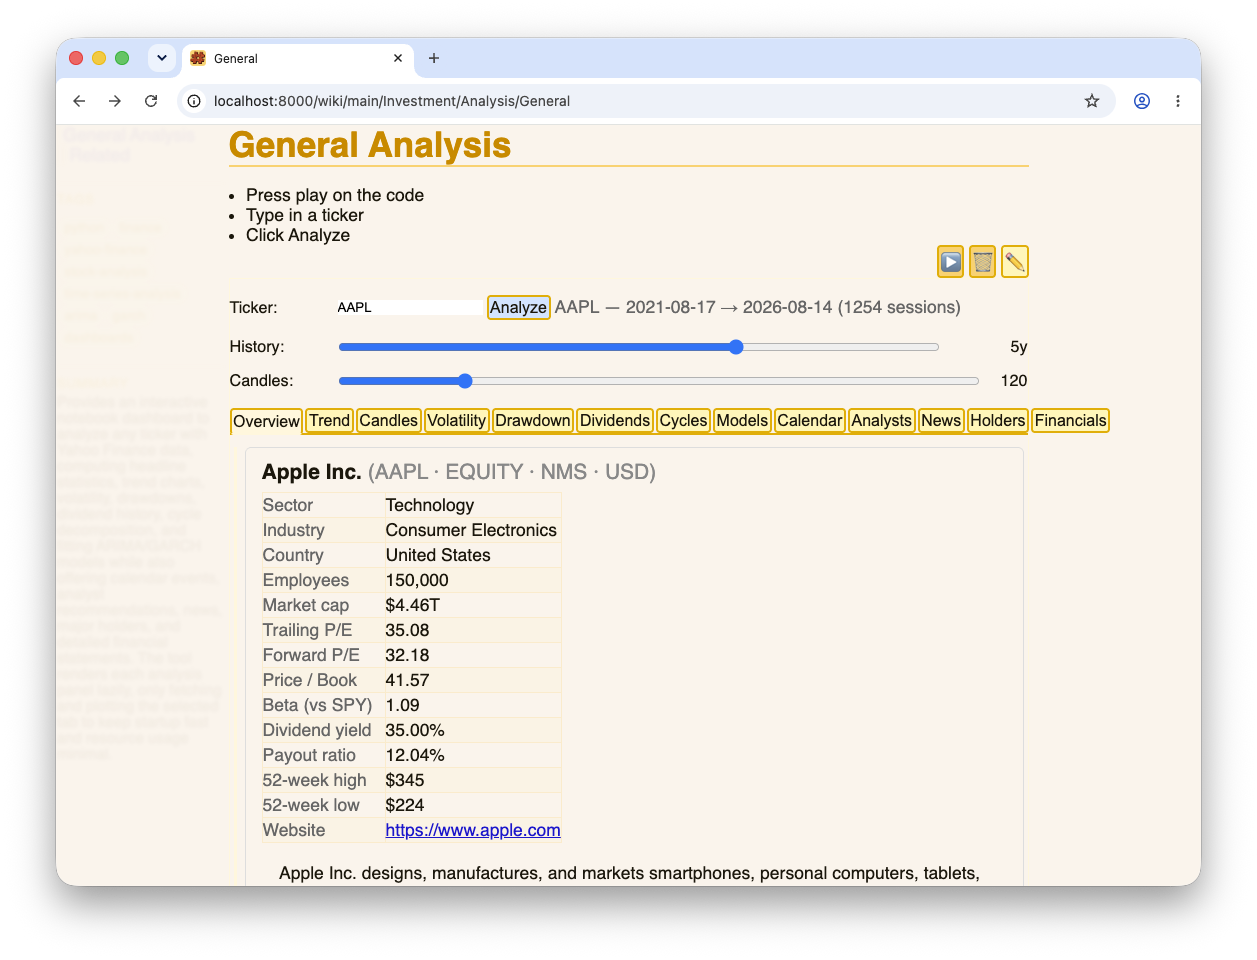Click the Price / Book value 41.57
Screen dimensions: 1257x960
tap(407, 680)
